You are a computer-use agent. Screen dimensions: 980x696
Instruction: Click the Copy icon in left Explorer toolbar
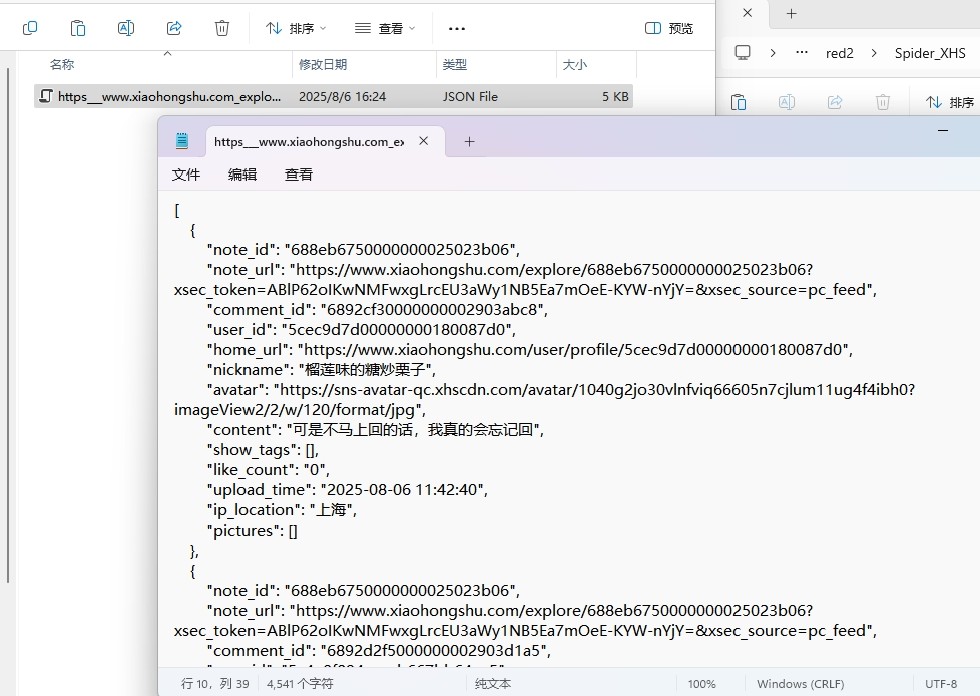[x=30, y=28]
